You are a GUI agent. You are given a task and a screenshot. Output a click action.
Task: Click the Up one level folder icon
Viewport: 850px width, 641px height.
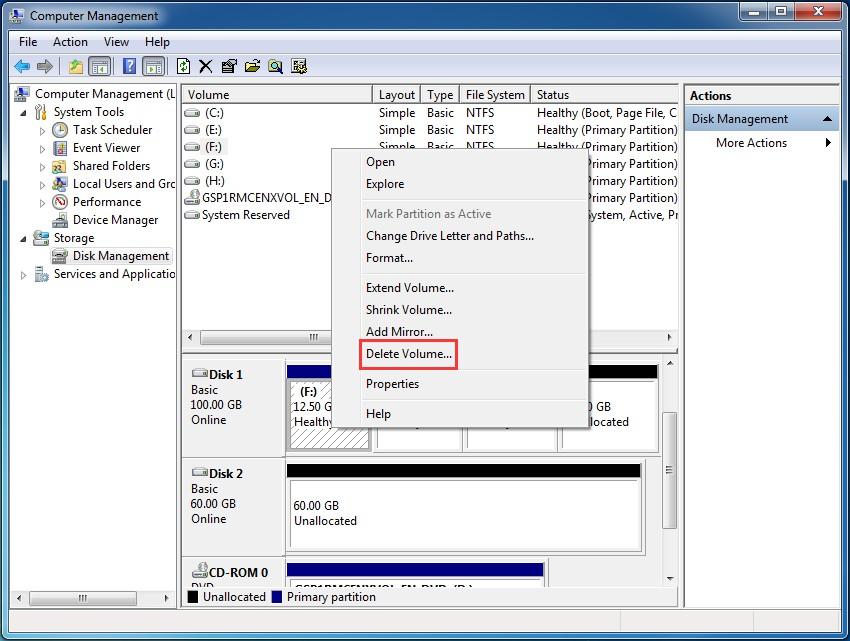(x=75, y=67)
